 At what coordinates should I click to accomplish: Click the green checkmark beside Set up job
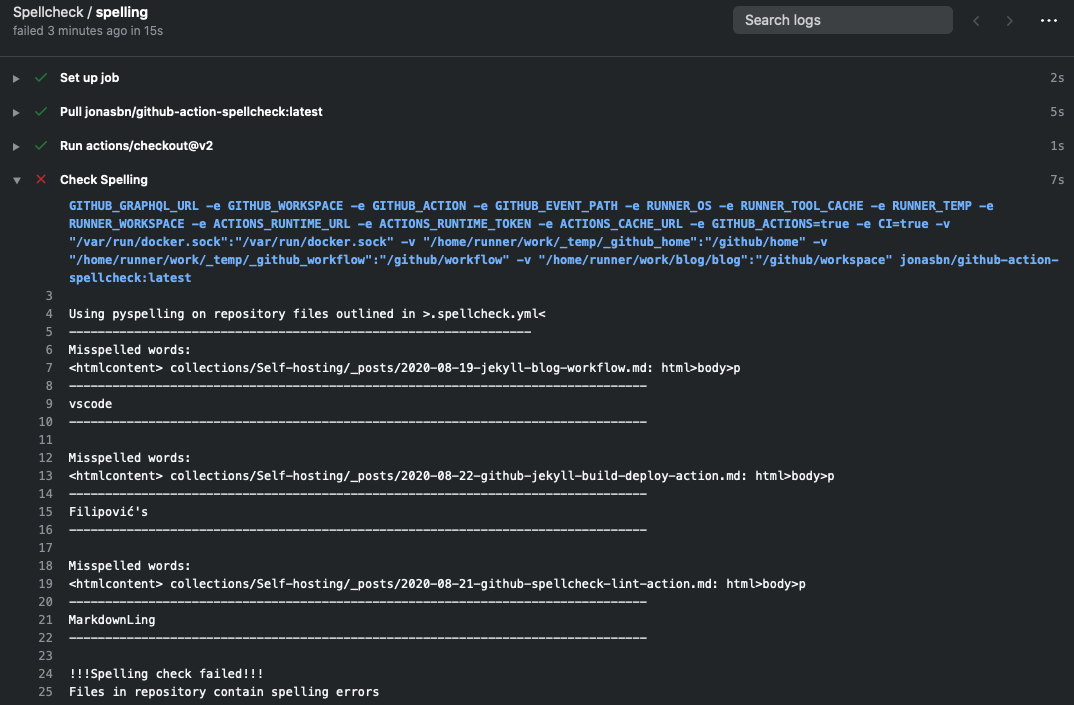click(x=40, y=77)
